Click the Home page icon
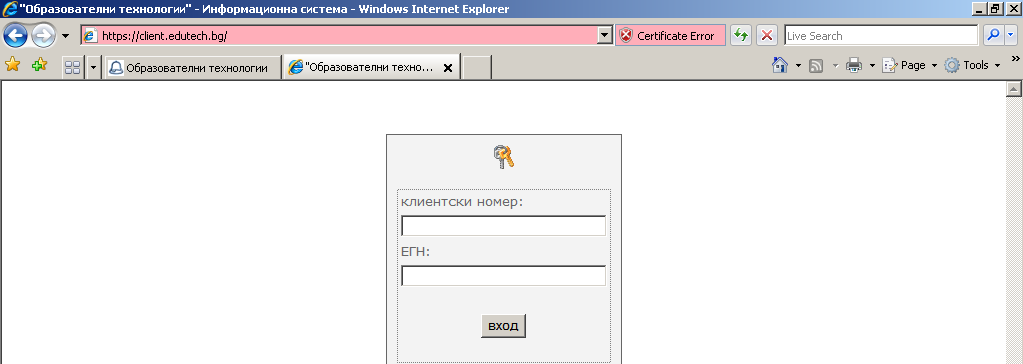 point(780,65)
